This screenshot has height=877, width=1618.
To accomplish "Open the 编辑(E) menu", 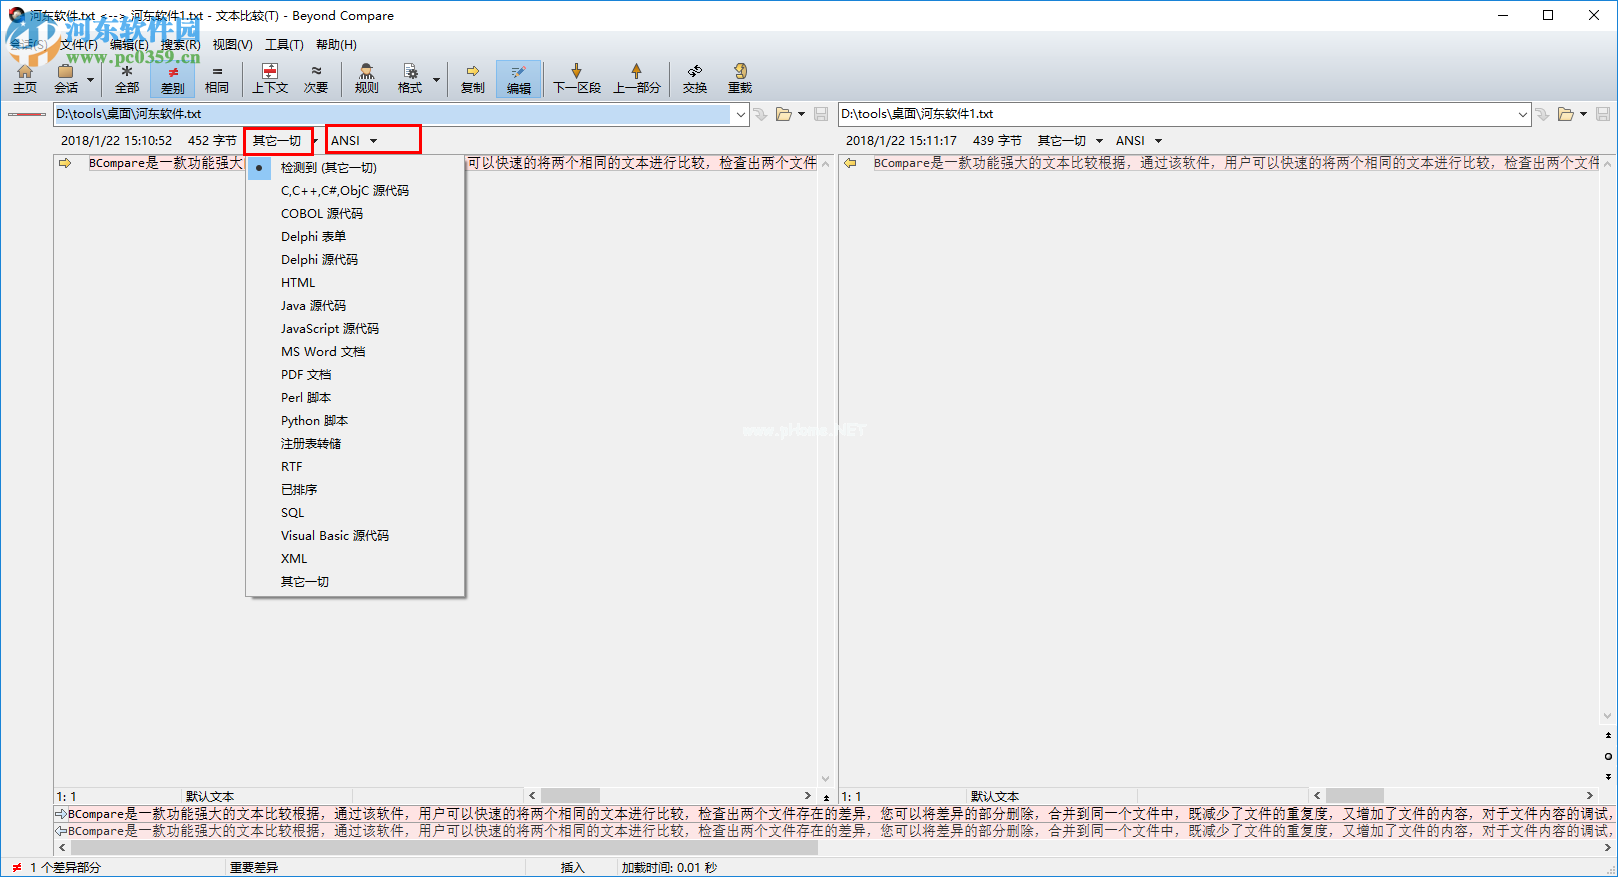I will click(x=129, y=45).
